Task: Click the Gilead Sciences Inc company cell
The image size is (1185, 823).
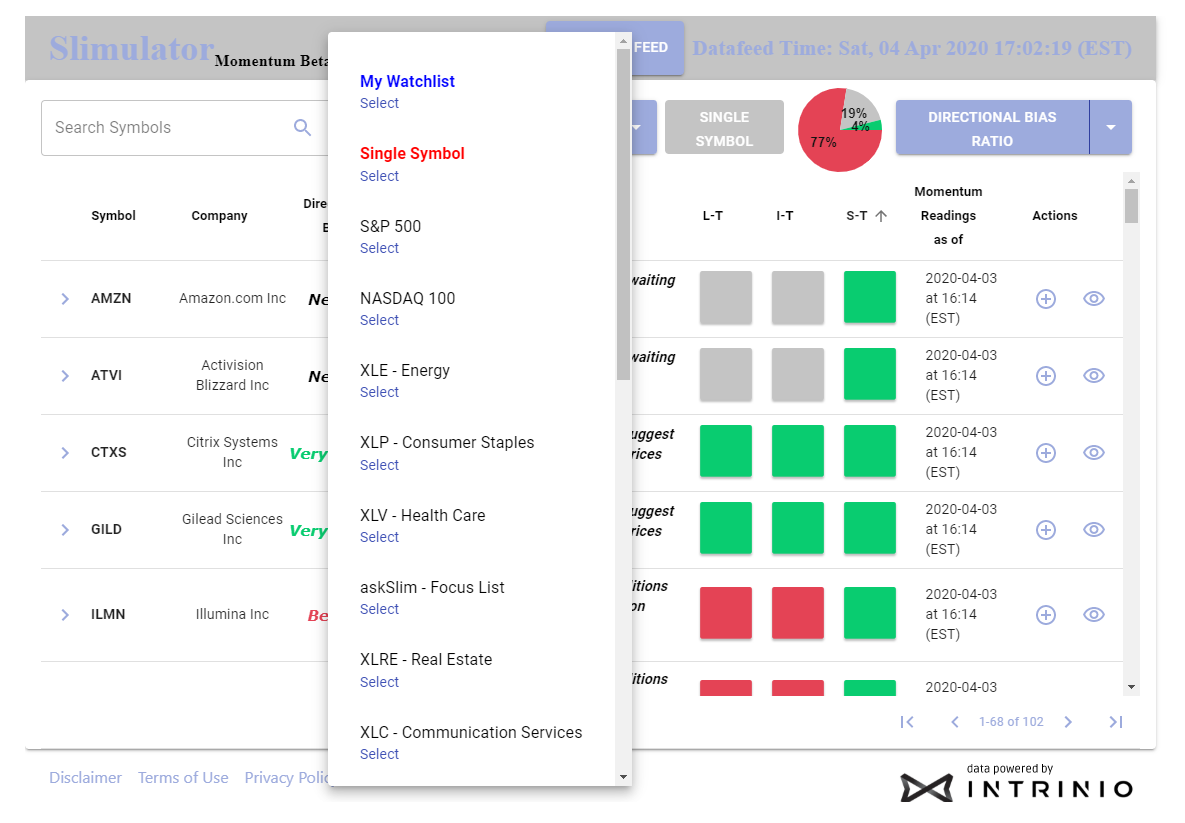Action: coord(232,529)
